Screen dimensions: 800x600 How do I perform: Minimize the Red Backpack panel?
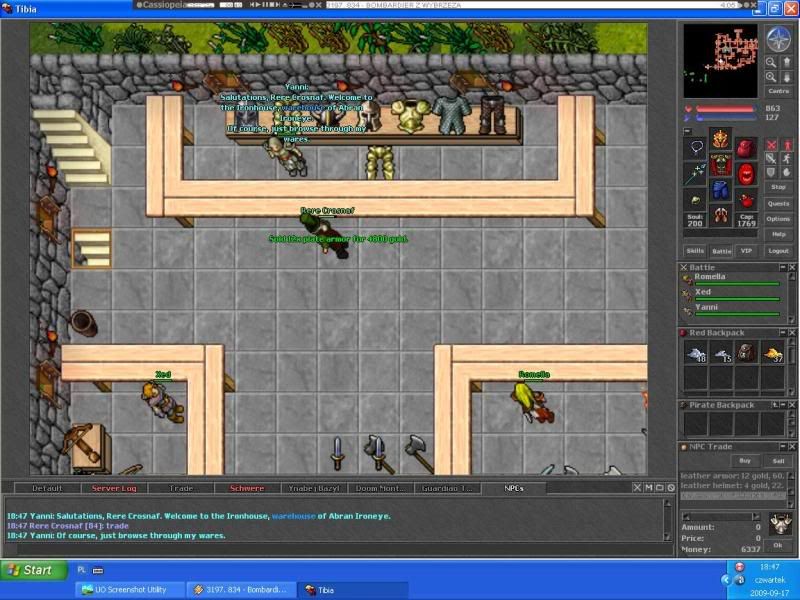(783, 333)
